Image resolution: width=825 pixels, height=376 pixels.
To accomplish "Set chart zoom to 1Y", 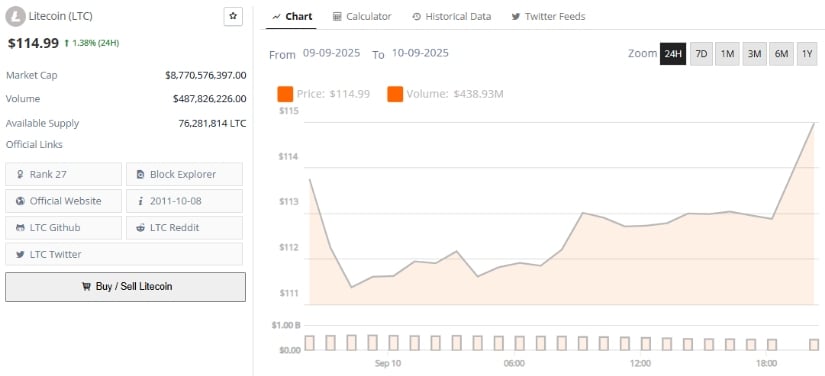I will pos(807,54).
